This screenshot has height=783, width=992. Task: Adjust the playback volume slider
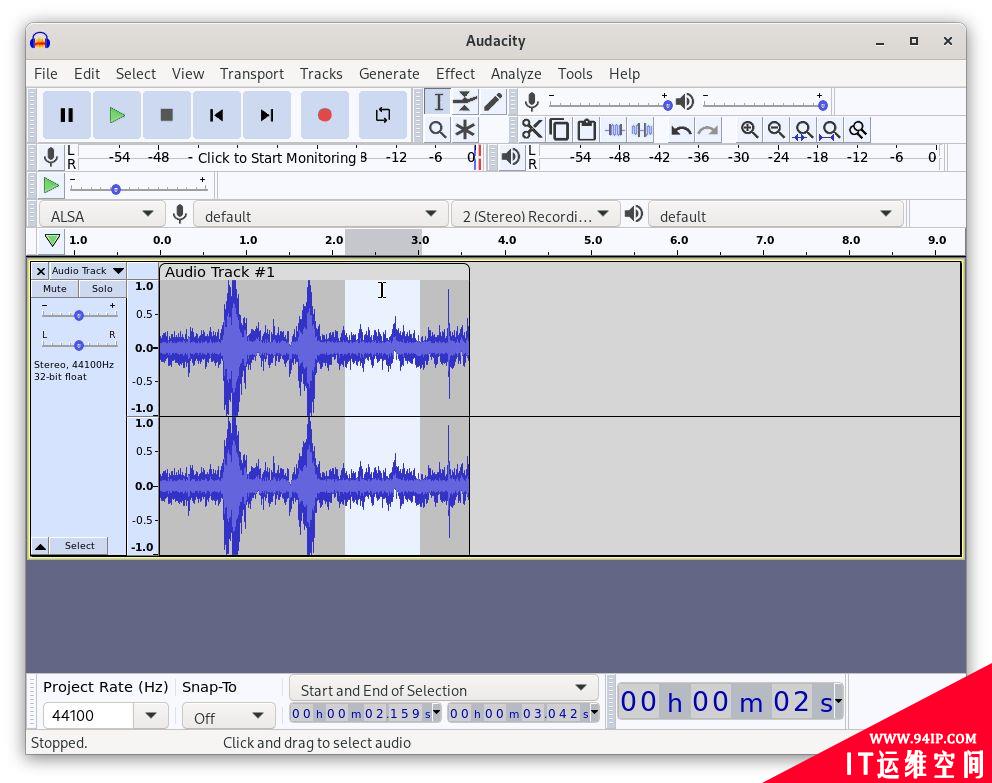pos(764,104)
